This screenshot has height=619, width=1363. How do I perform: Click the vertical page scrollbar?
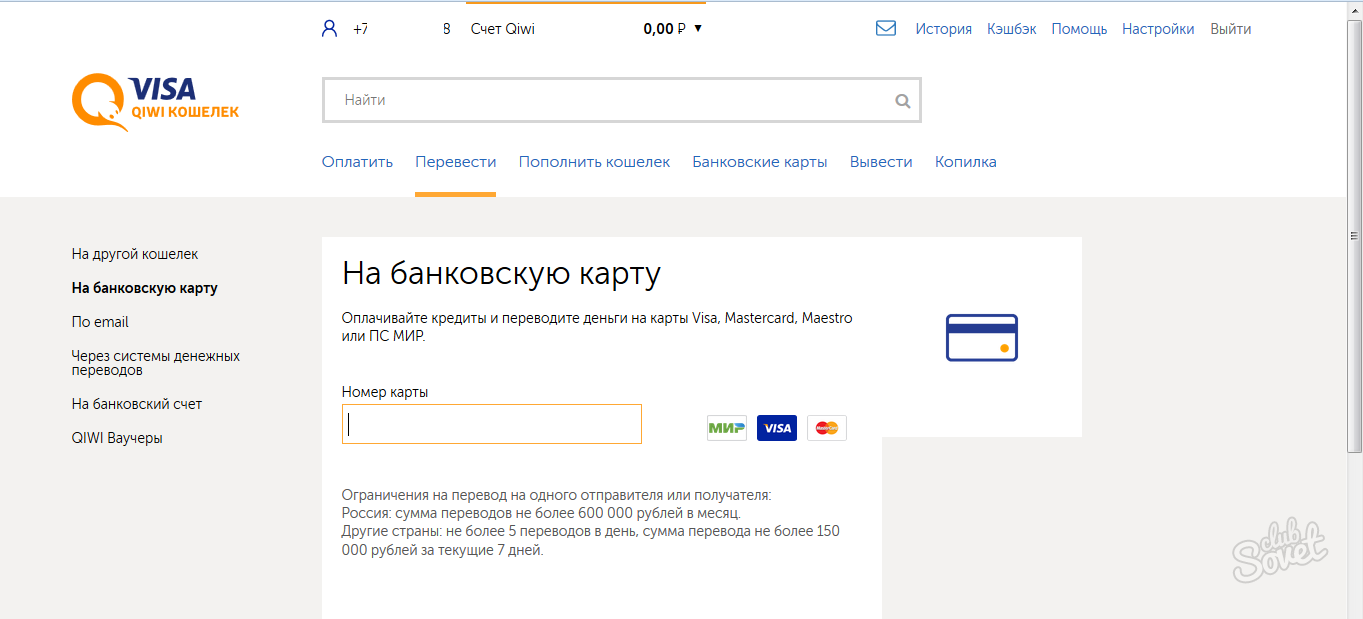[x=1354, y=236]
